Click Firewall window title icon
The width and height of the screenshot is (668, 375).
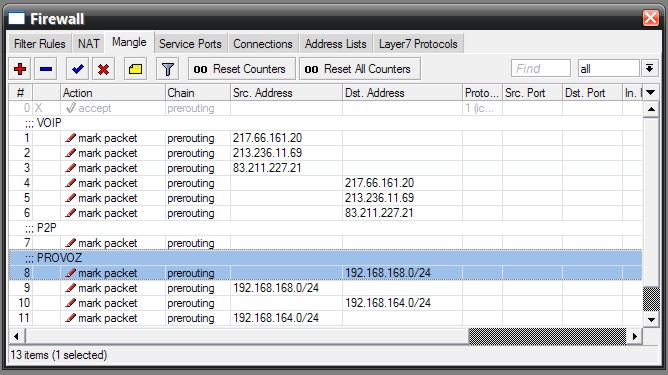(17, 19)
